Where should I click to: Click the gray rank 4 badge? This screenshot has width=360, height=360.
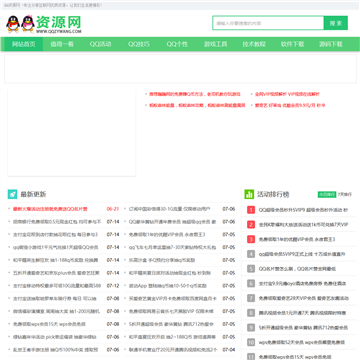(x=251, y=254)
